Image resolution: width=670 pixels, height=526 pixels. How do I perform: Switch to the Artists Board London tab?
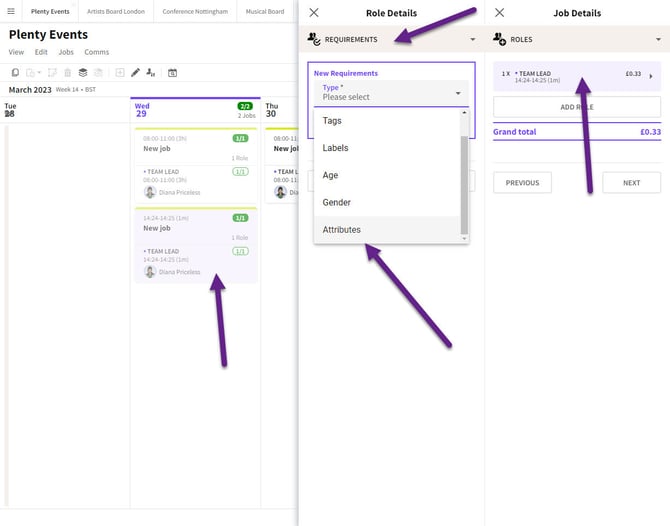coord(116,11)
